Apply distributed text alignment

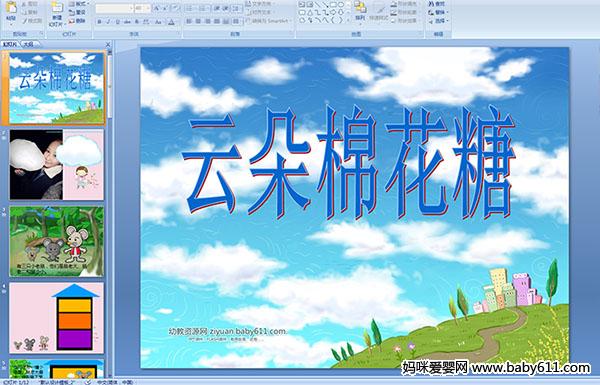click(226, 21)
